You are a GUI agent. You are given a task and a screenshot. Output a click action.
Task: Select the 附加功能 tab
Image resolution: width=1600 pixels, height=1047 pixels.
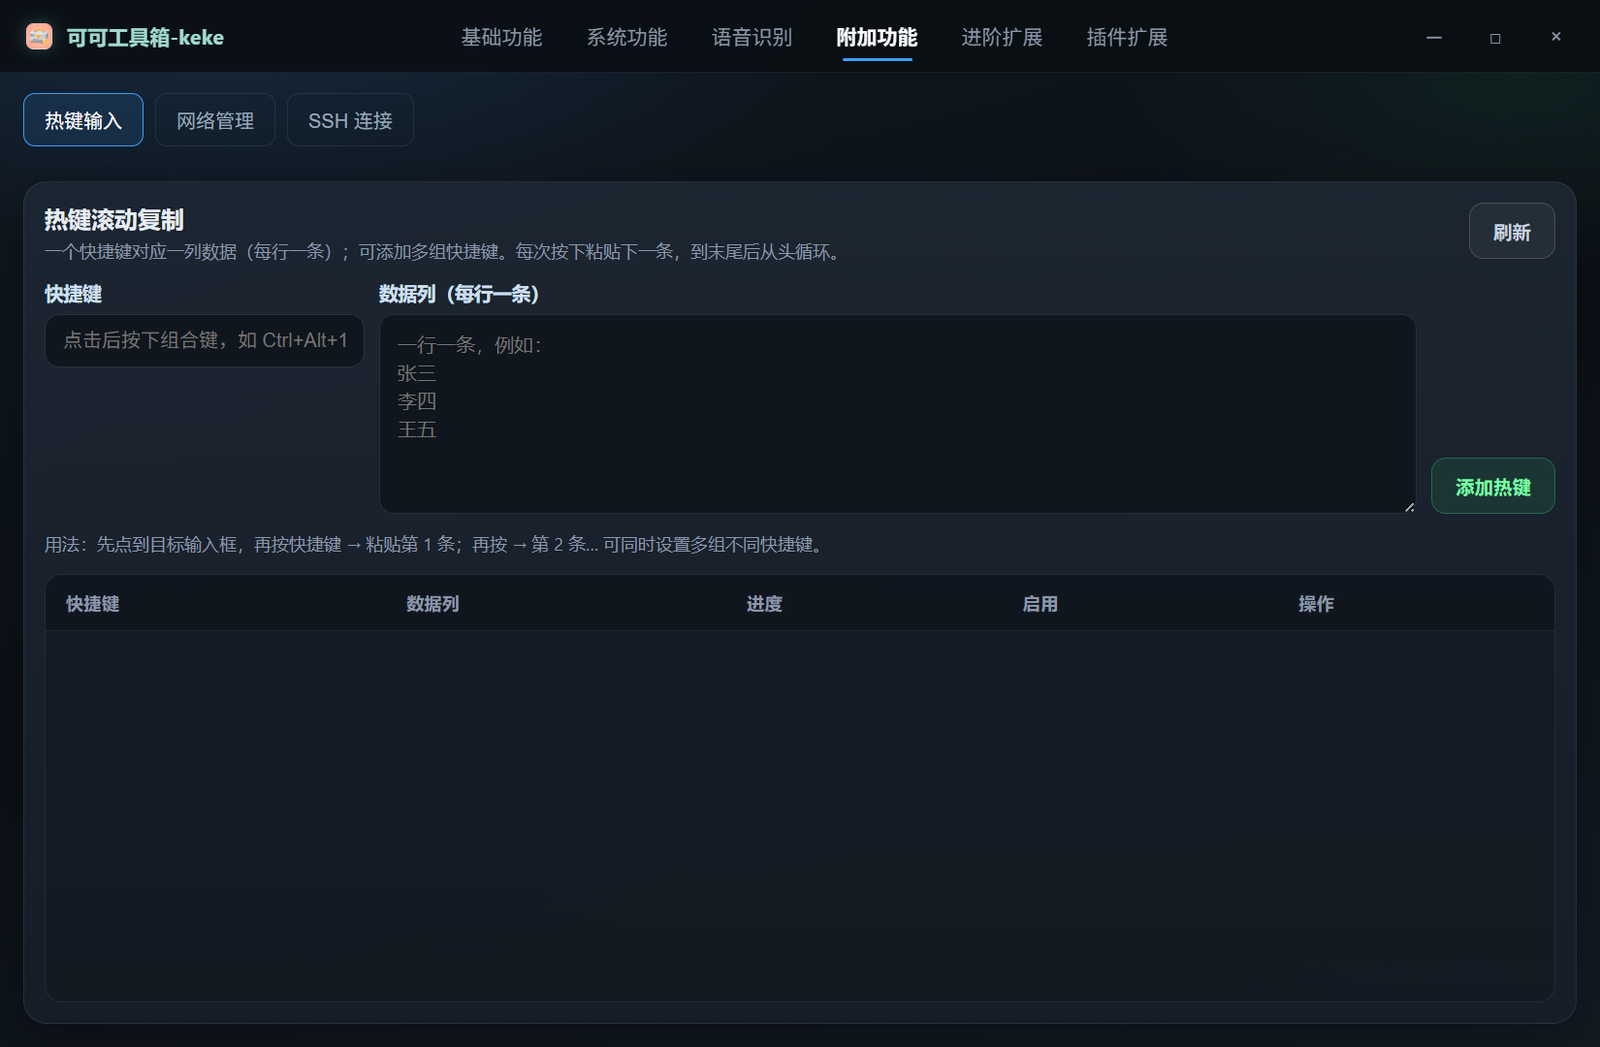coord(877,37)
